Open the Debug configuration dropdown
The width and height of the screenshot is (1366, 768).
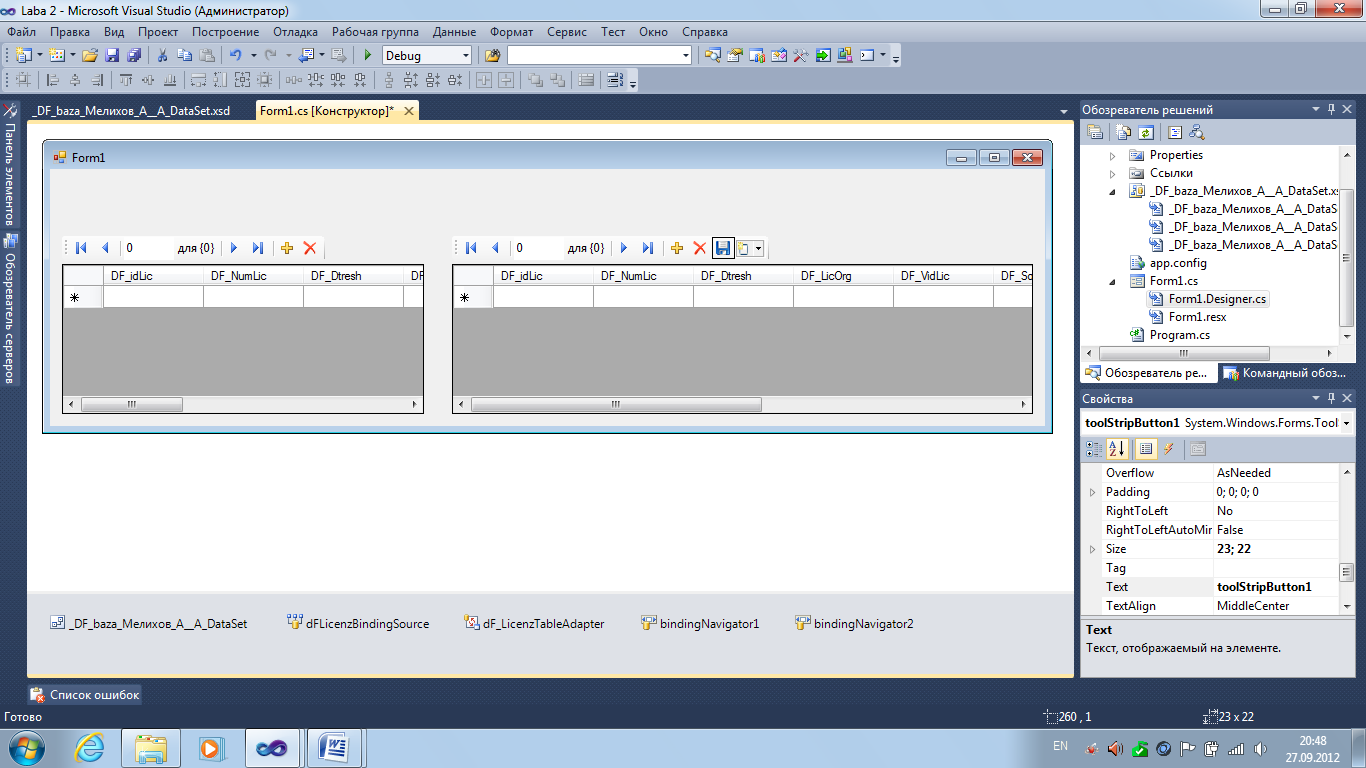pos(465,56)
